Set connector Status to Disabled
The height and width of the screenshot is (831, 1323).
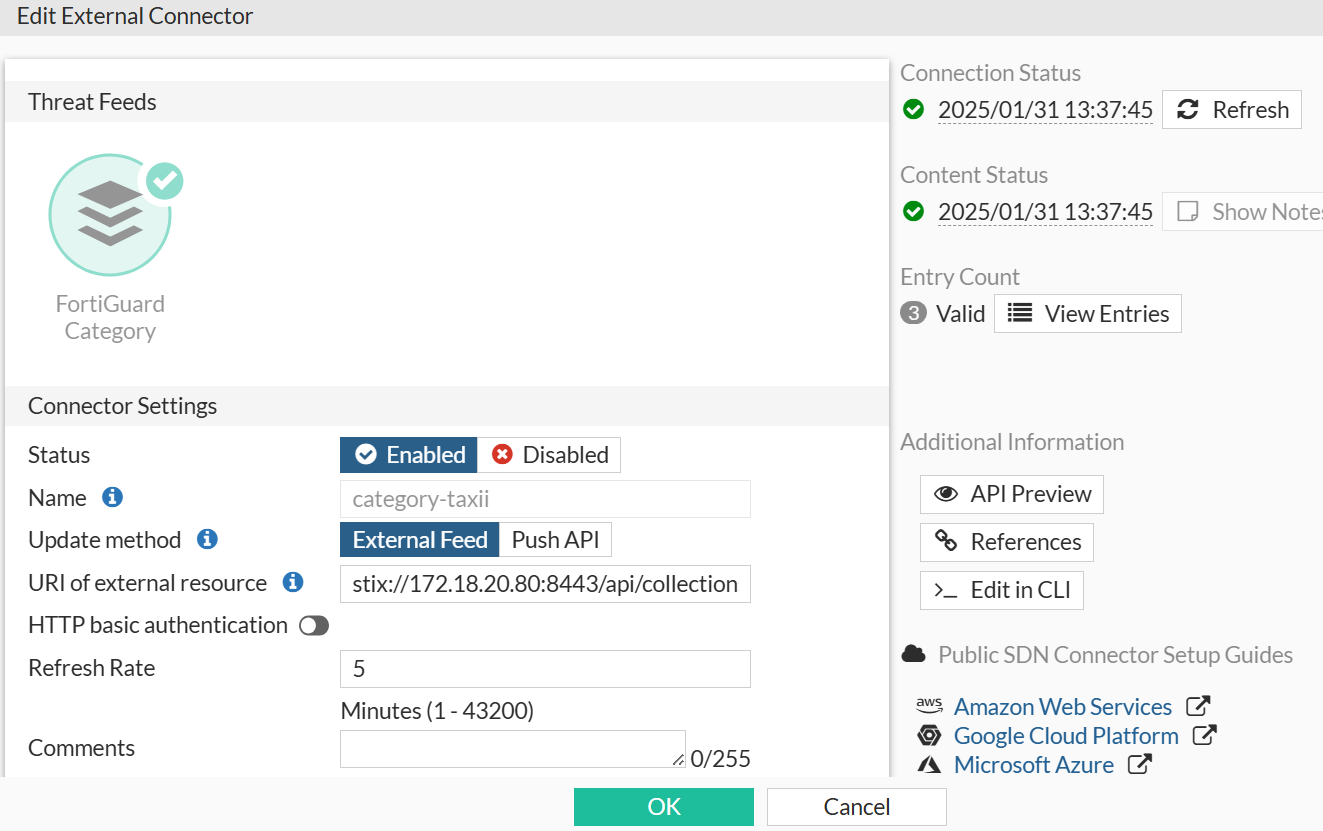click(548, 454)
